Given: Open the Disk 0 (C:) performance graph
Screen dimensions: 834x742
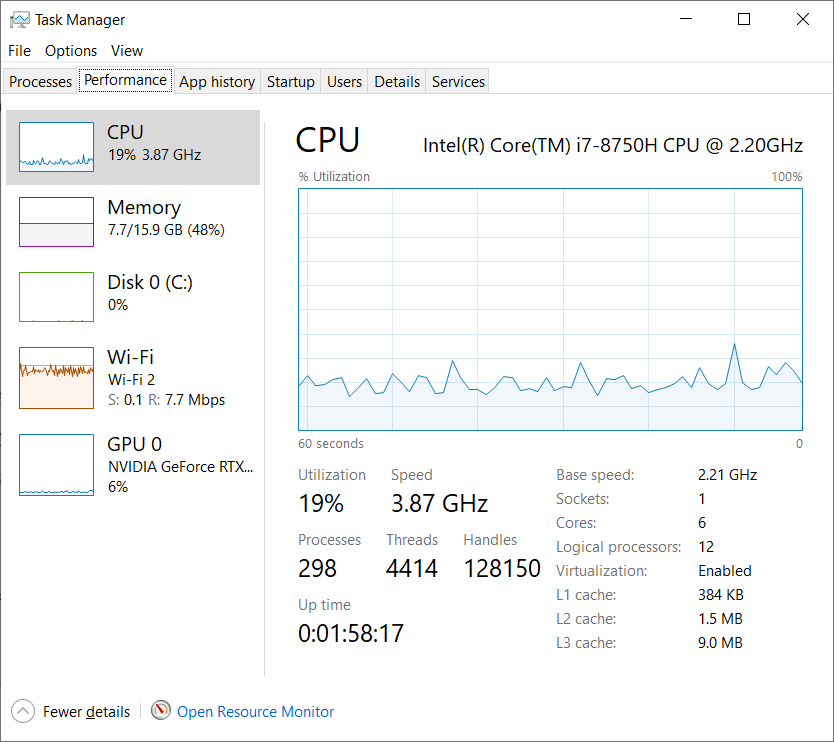Looking at the screenshot, I should 56,297.
